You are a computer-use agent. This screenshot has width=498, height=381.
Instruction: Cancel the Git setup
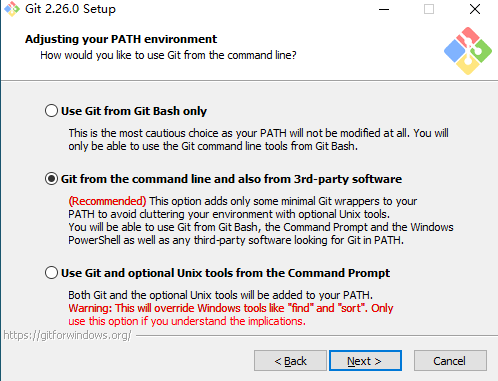coord(450,361)
